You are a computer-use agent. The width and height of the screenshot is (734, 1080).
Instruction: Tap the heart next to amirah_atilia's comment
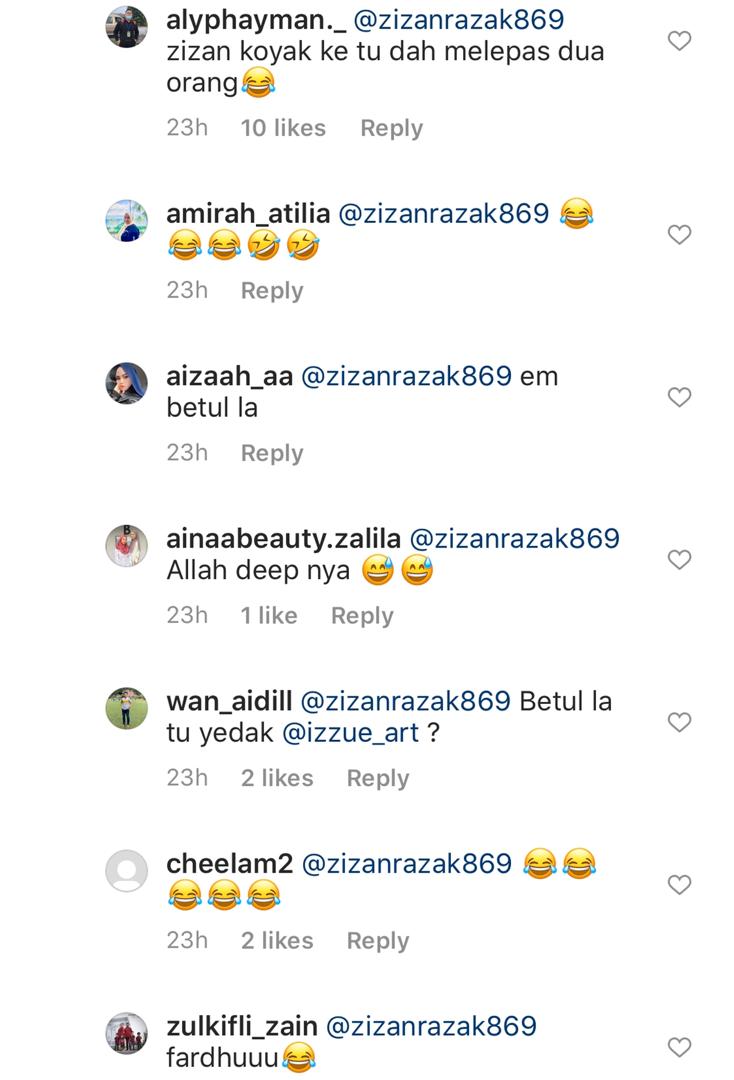(x=679, y=234)
